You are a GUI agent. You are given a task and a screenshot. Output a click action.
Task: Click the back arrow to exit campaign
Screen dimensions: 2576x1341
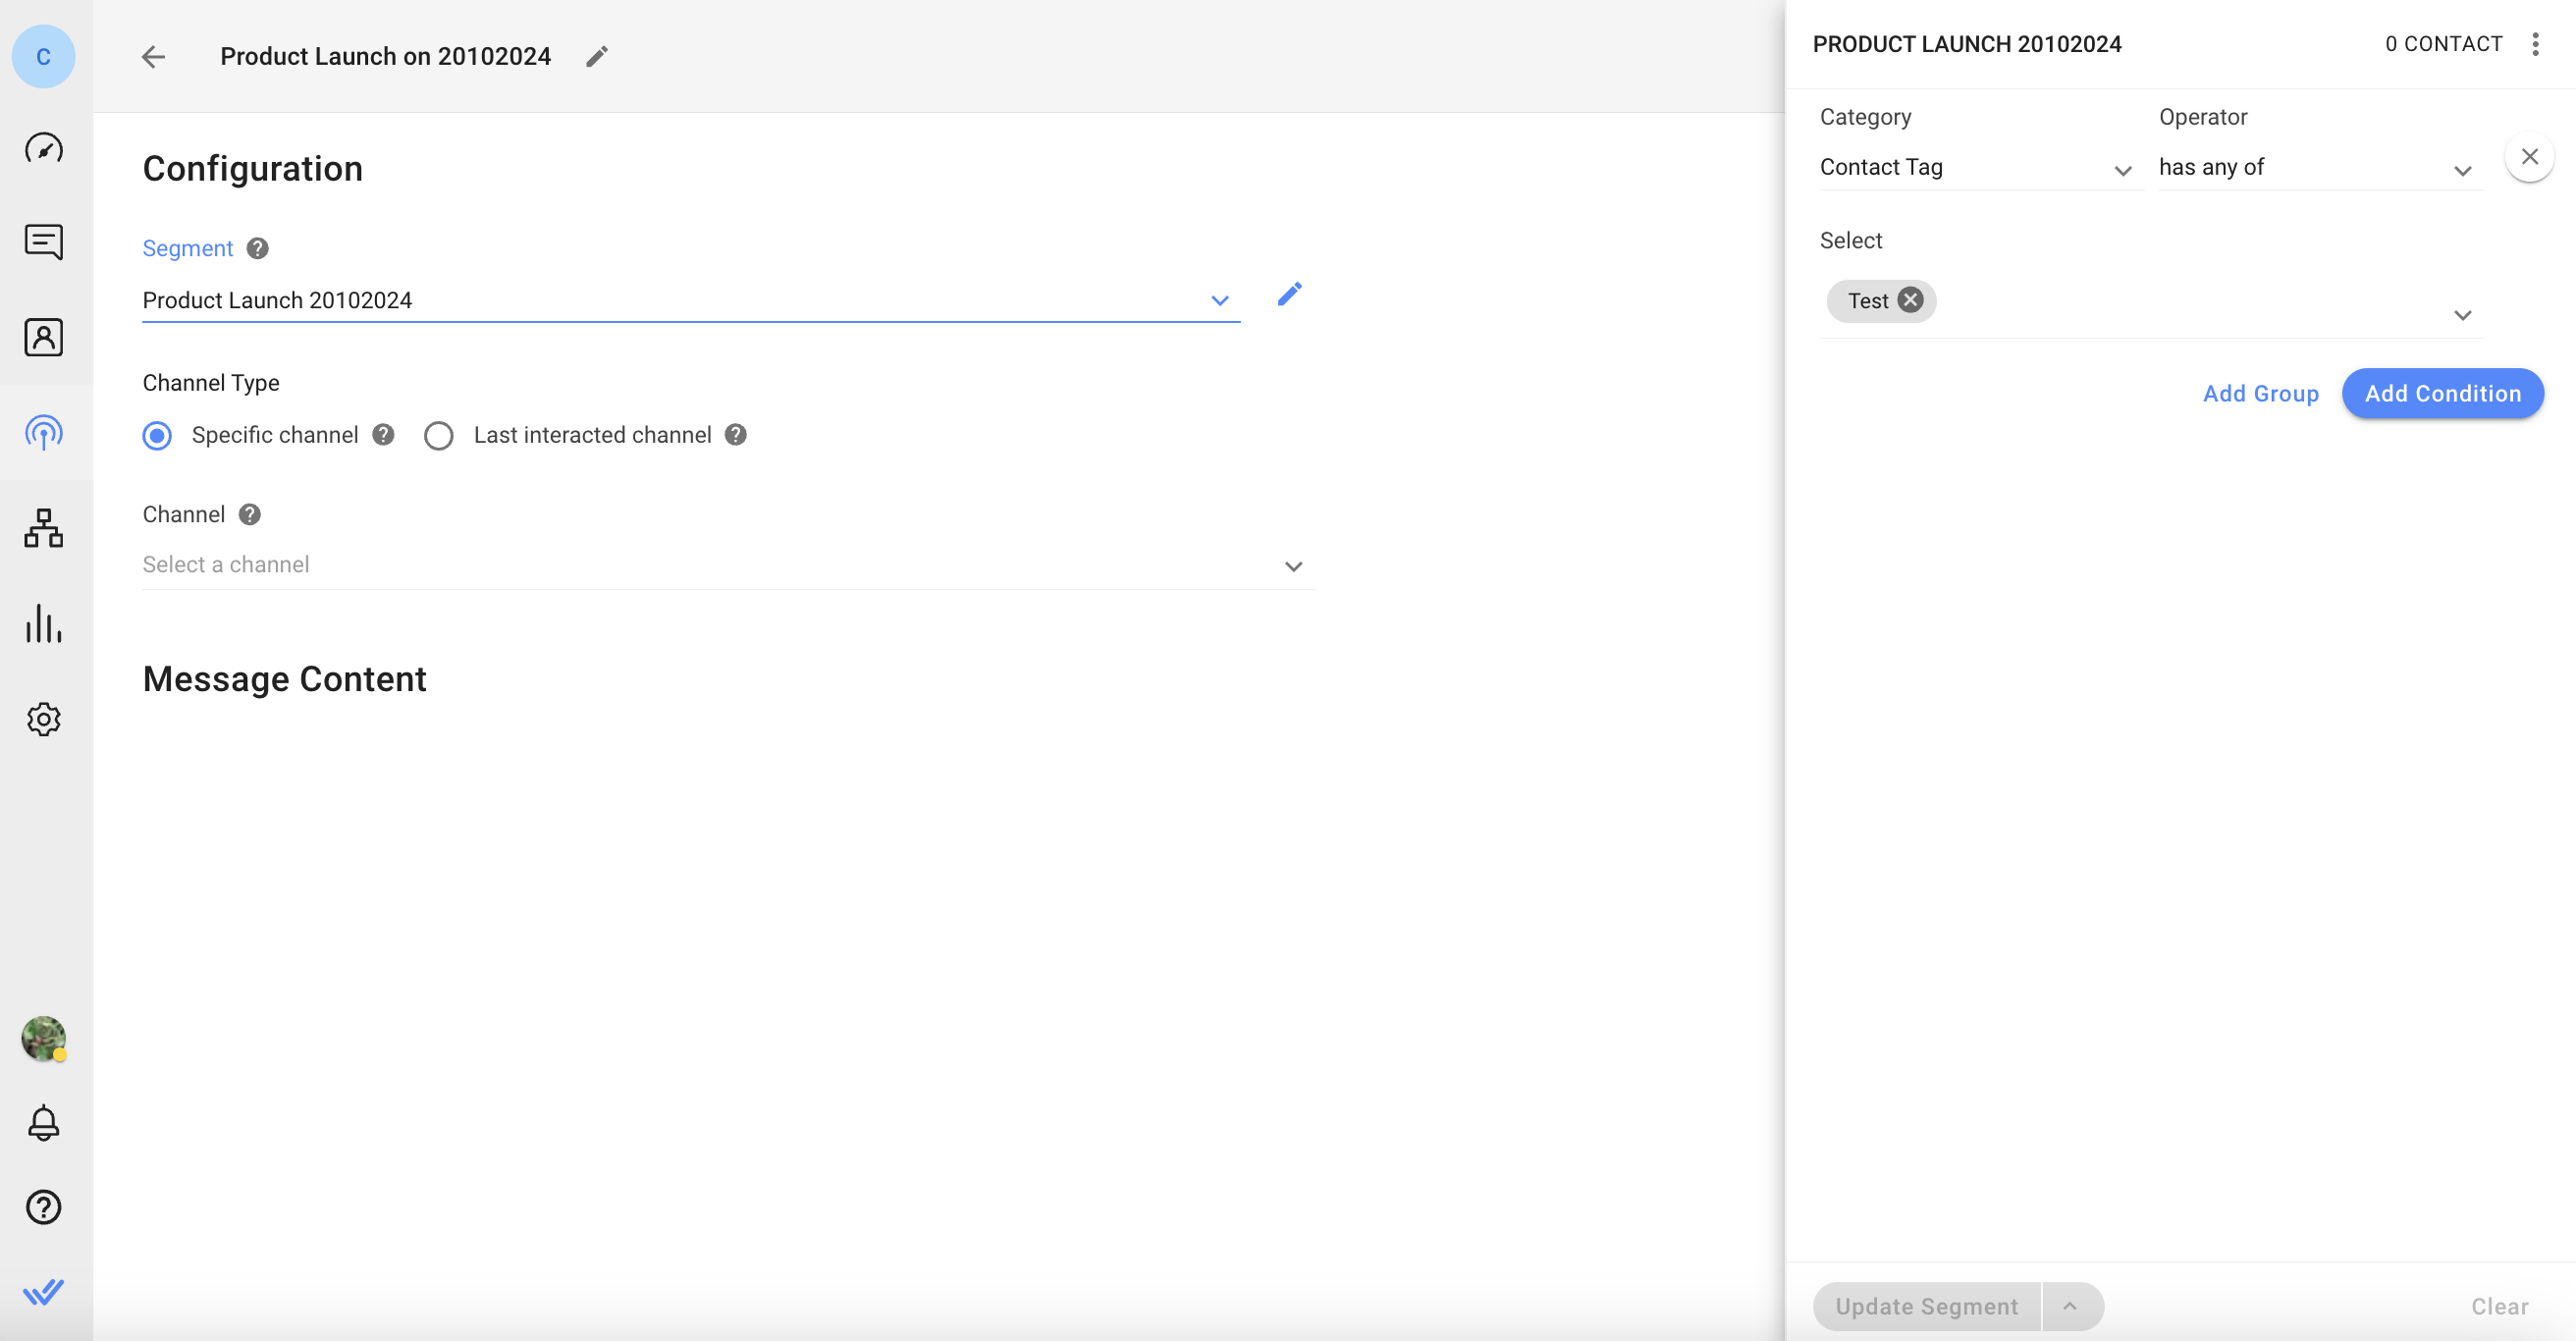tap(155, 56)
